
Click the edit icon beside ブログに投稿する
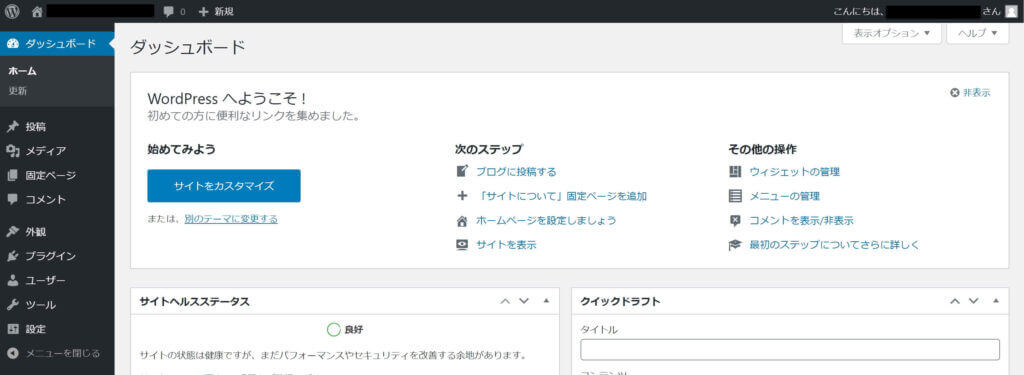click(462, 171)
